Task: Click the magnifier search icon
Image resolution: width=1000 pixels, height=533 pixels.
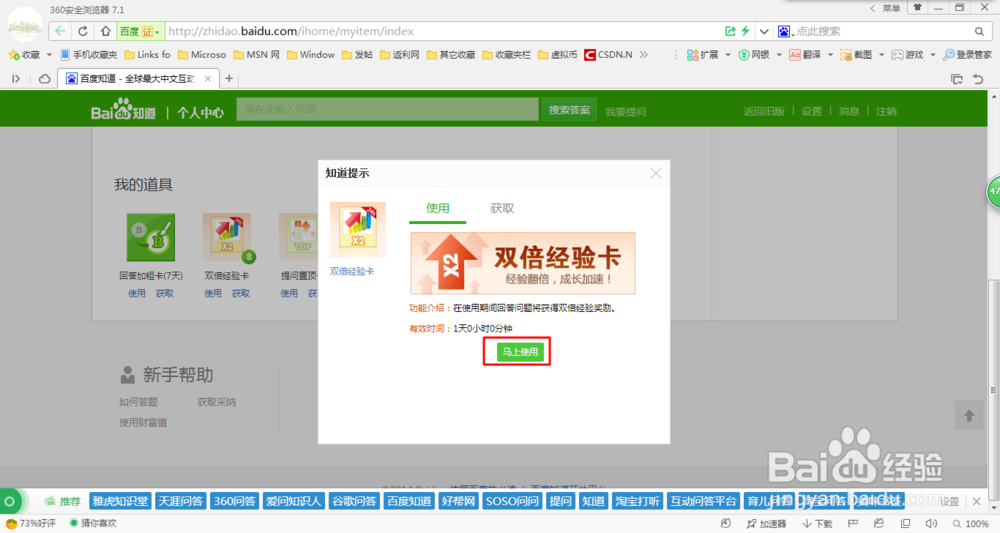Action: 979,31
